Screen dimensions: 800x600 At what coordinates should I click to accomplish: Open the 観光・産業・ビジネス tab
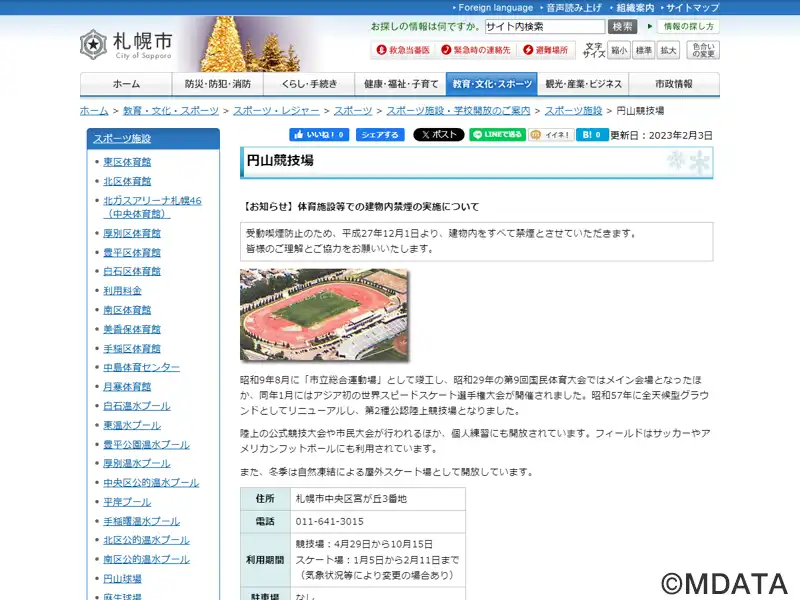point(584,84)
